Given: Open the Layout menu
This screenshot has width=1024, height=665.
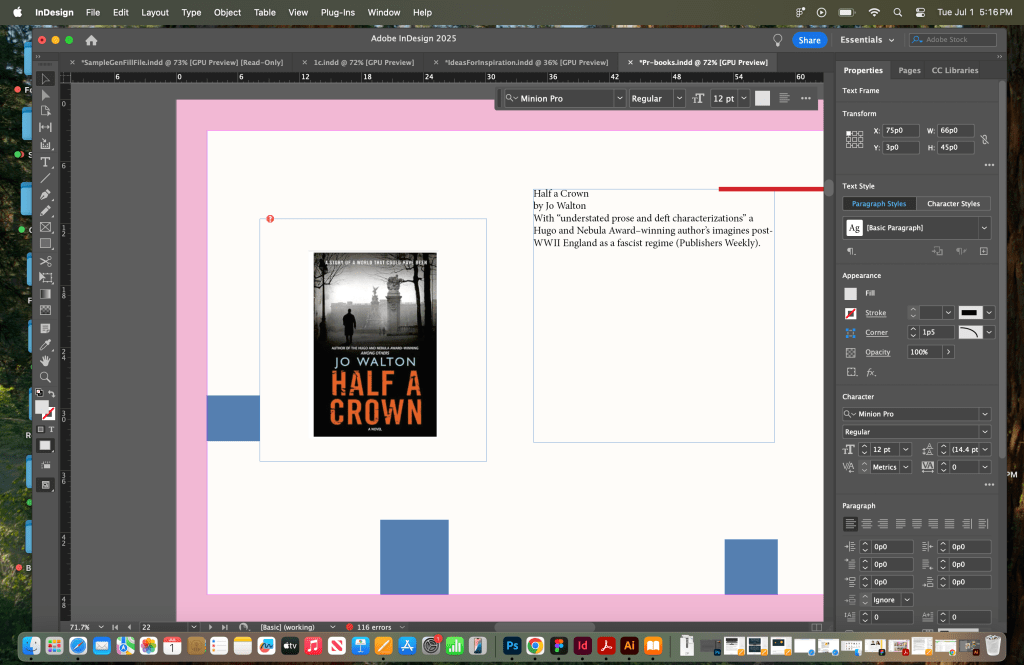Looking at the screenshot, I should click(155, 12).
